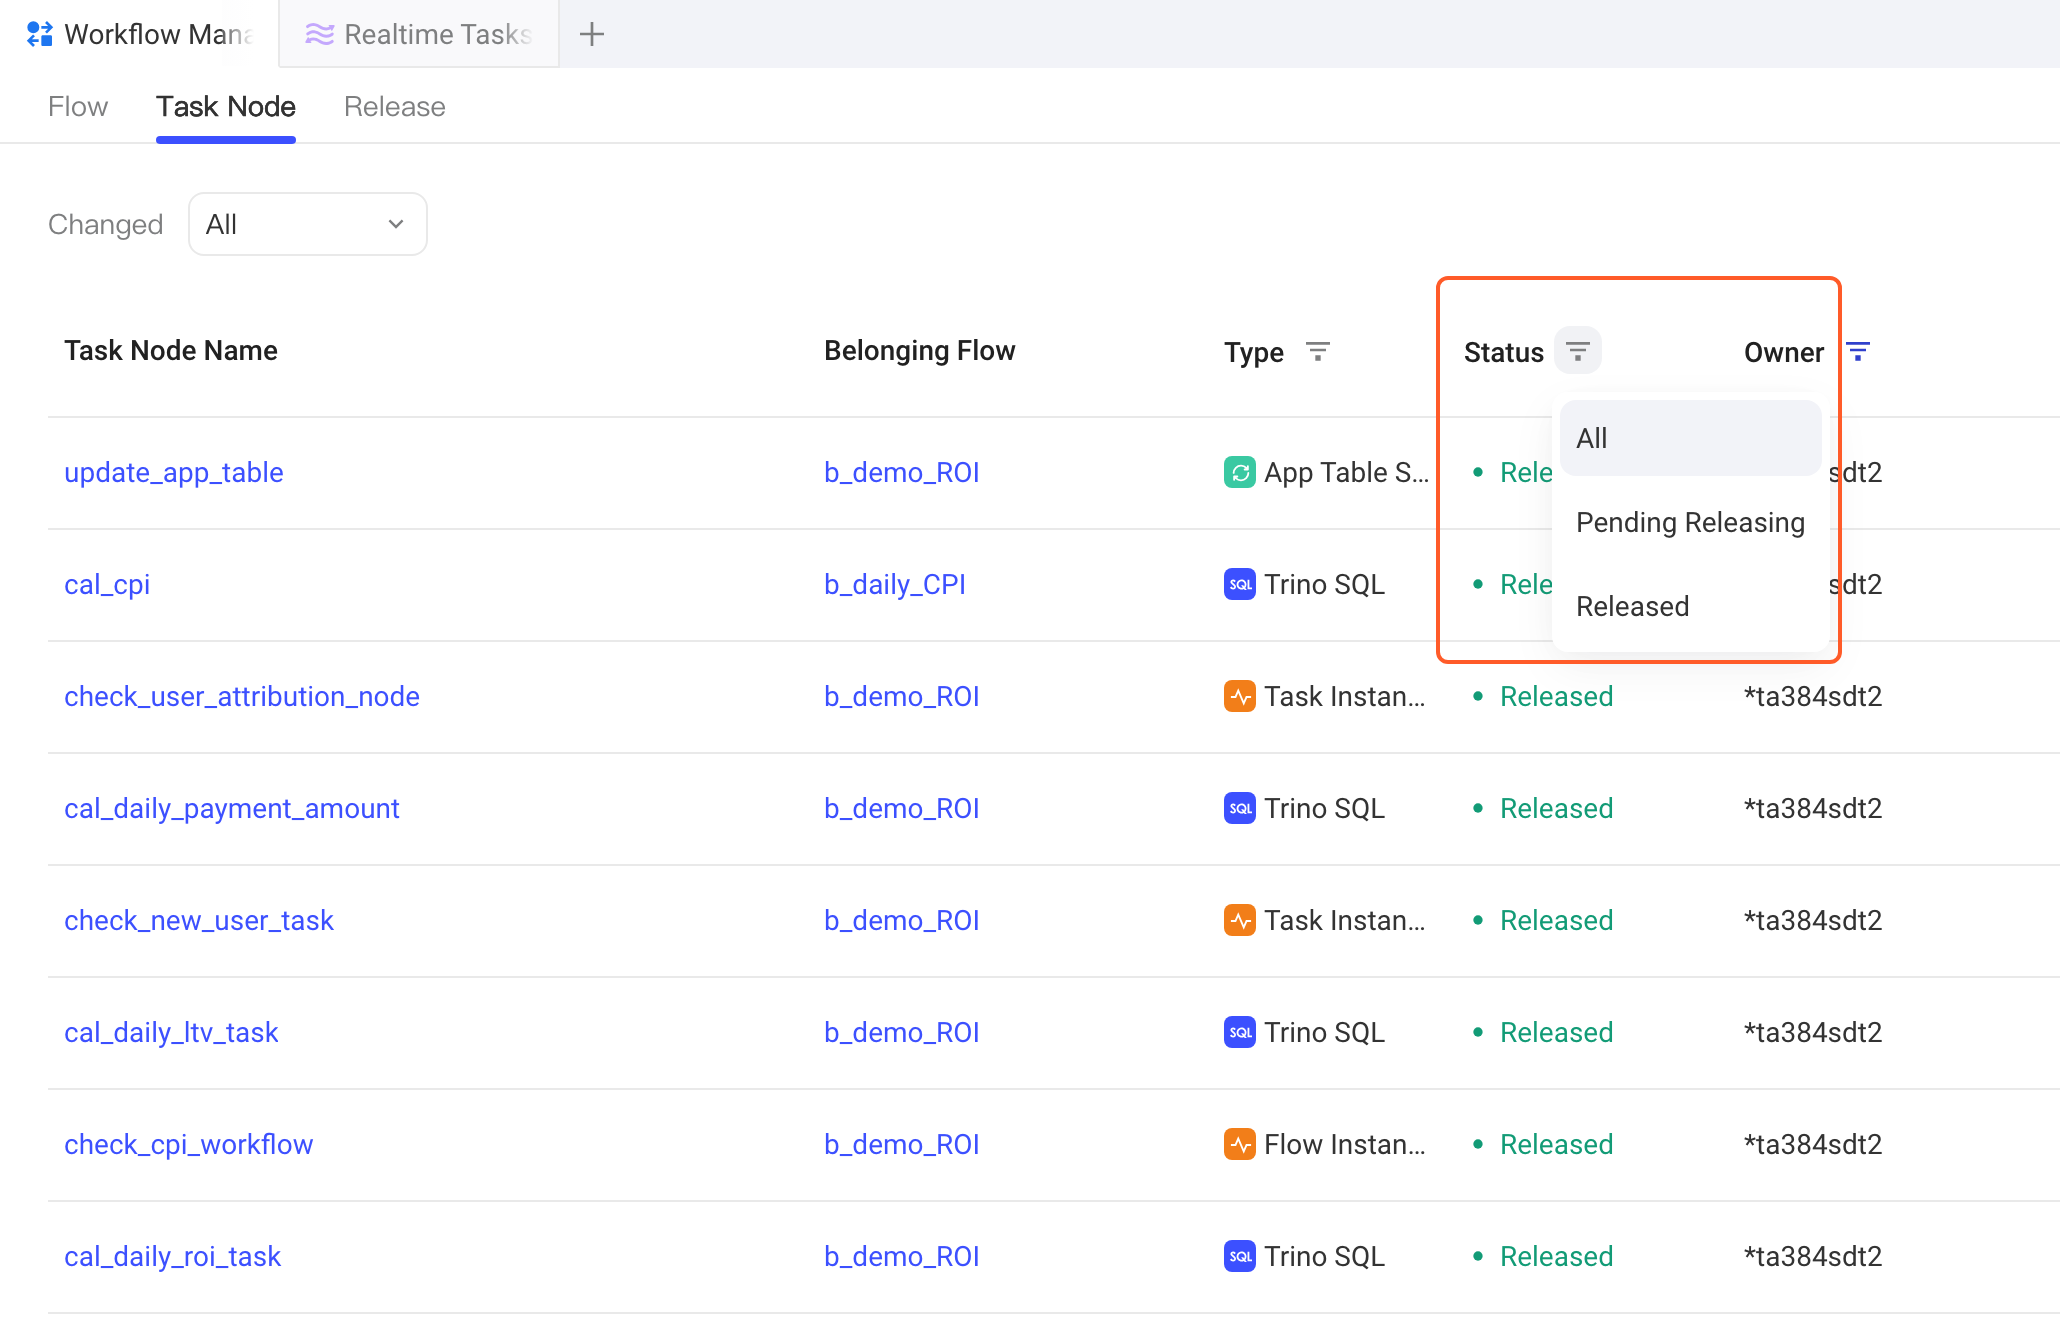Click the Workflow Management tab icon

tap(40, 34)
